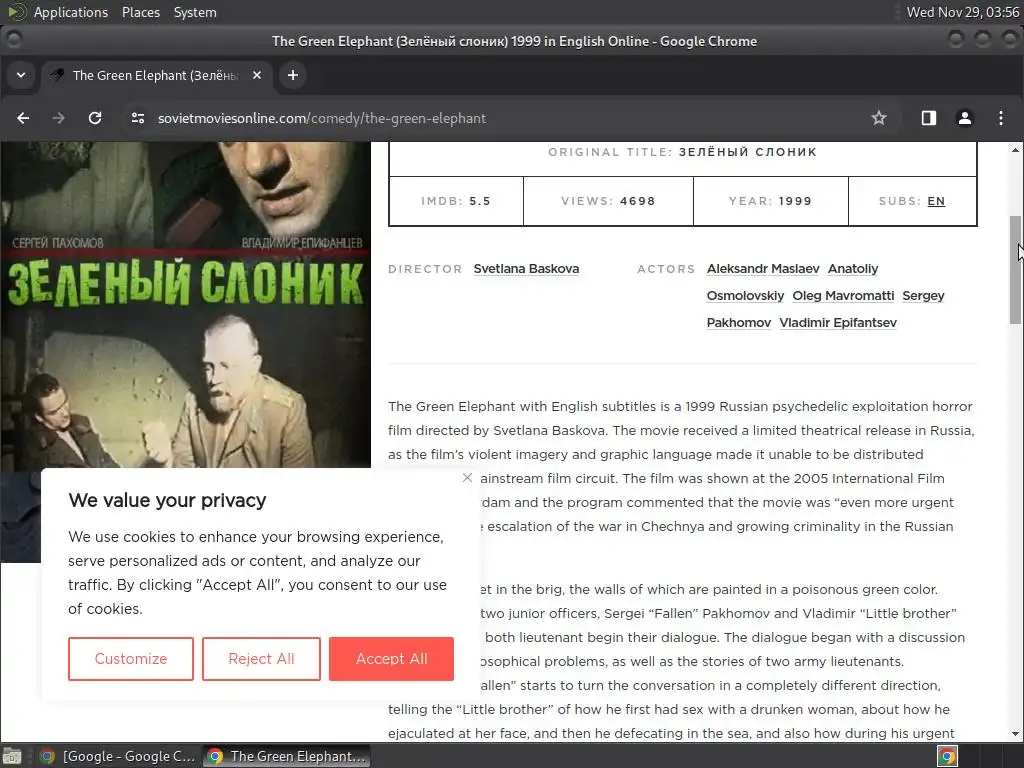Select The Green Elephant browser tab
The height and width of the screenshot is (768, 1024).
pyautogui.click(x=157, y=75)
